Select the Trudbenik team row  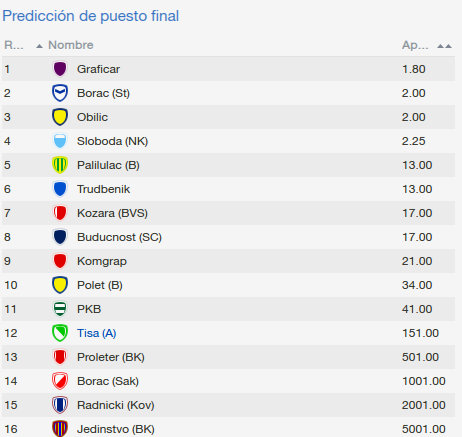coord(228,189)
